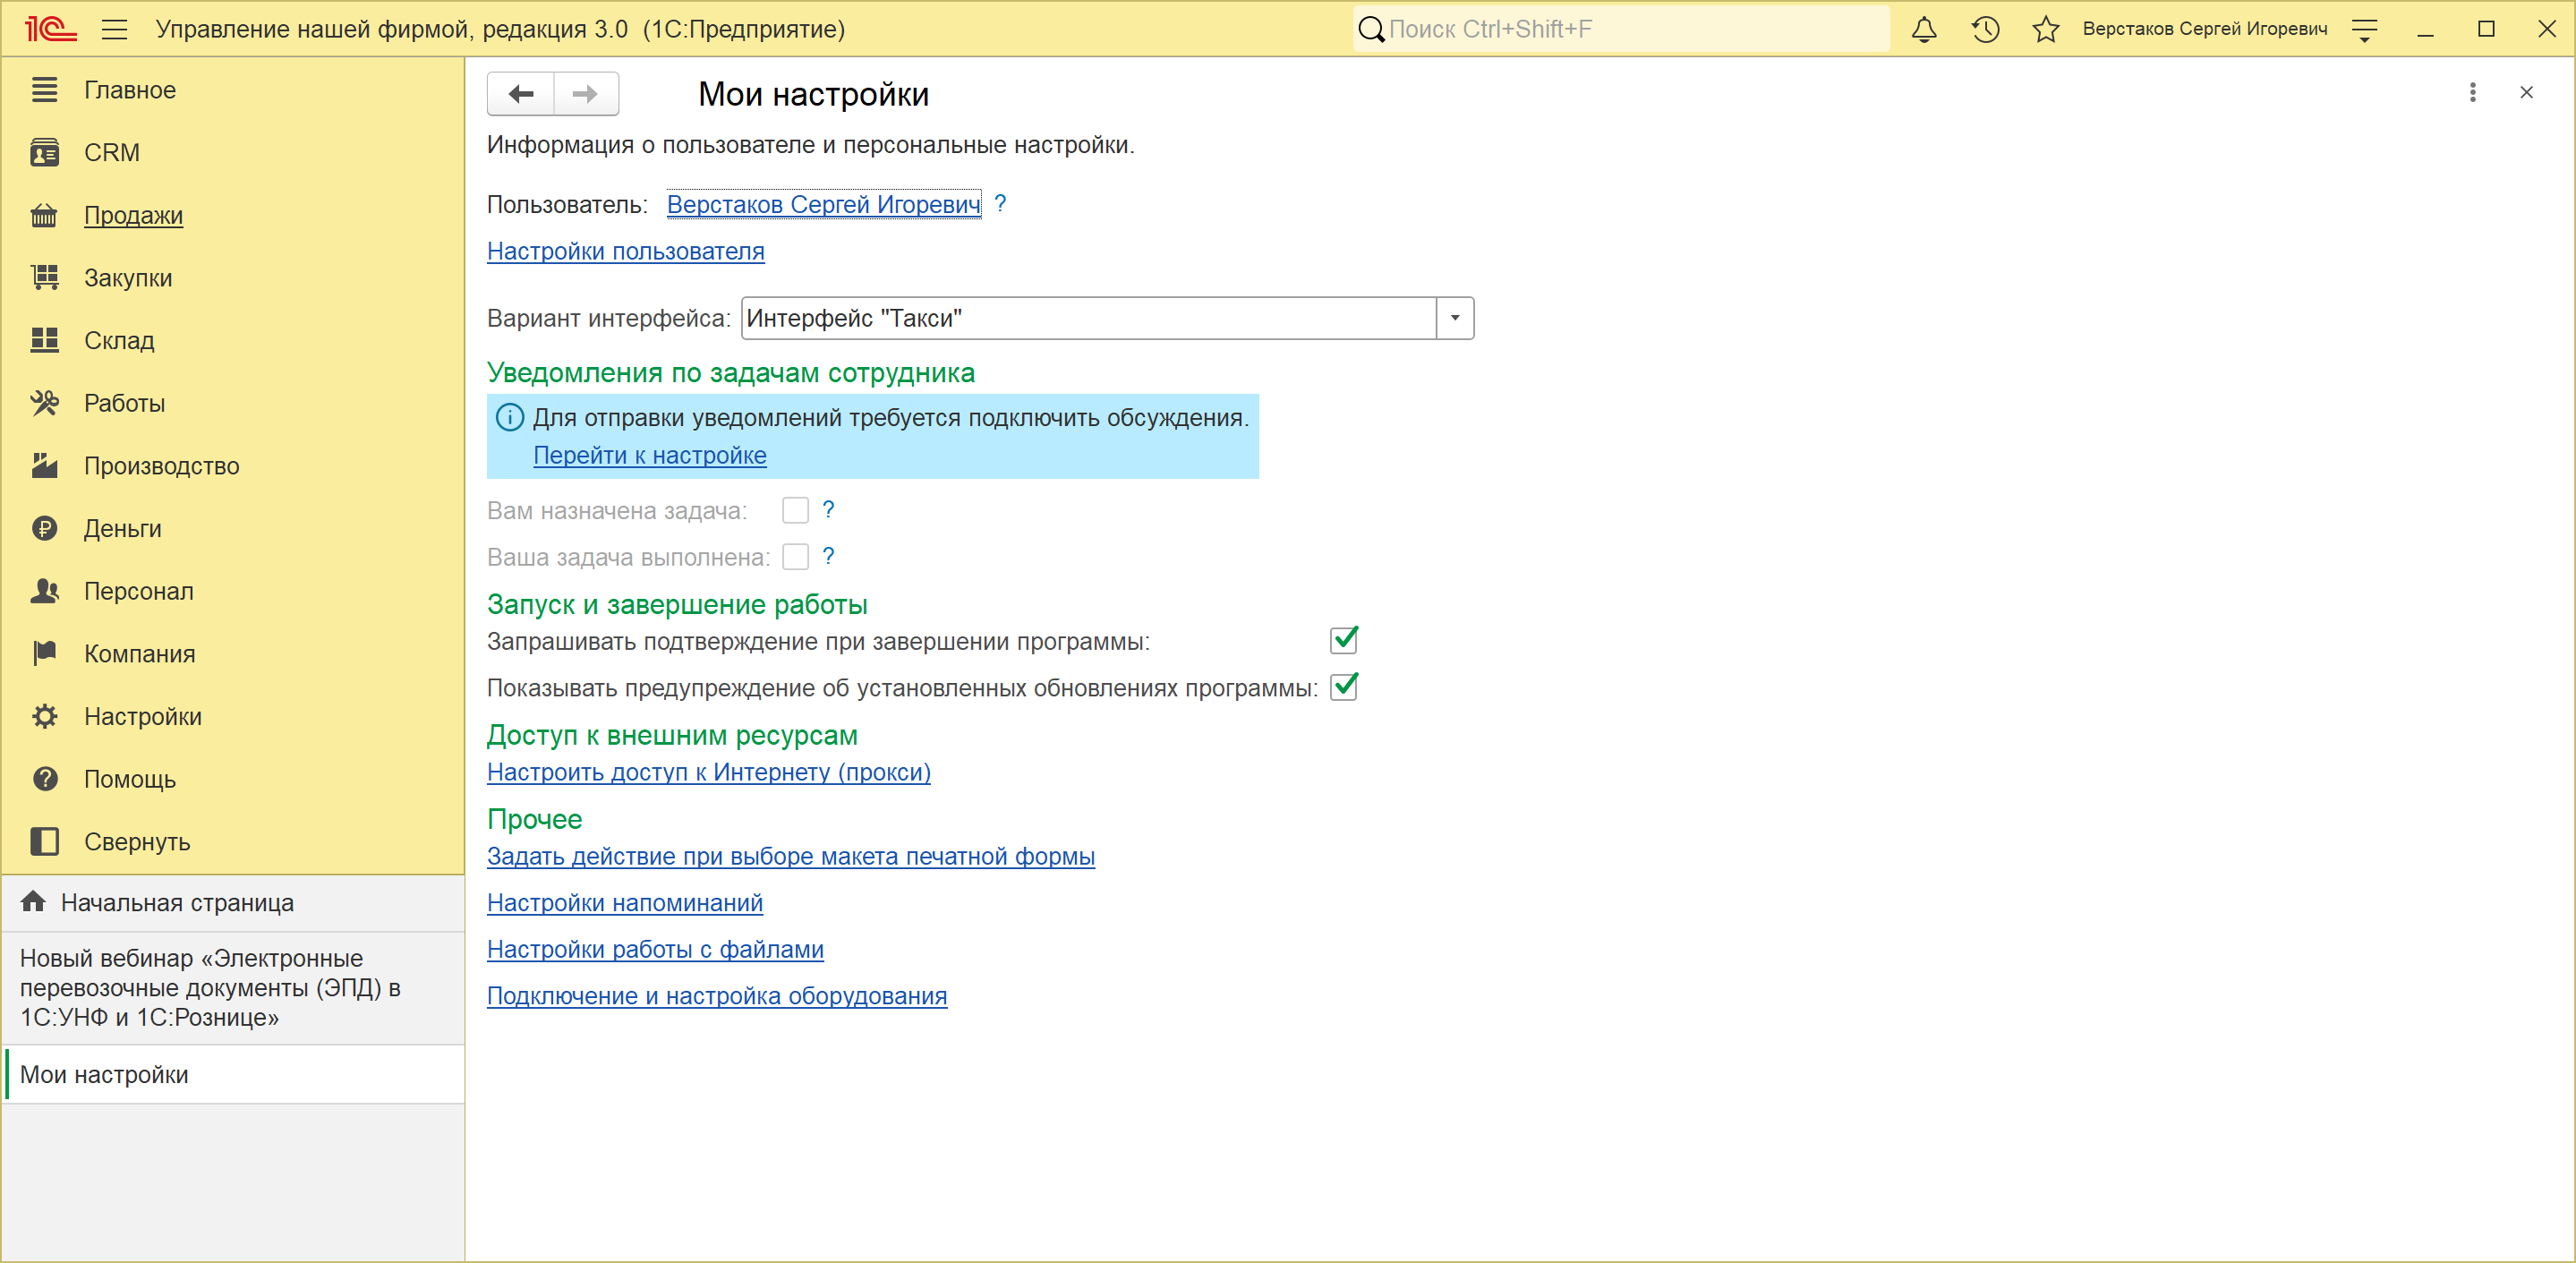
Task: Open the Главное section
Action: click(130, 90)
